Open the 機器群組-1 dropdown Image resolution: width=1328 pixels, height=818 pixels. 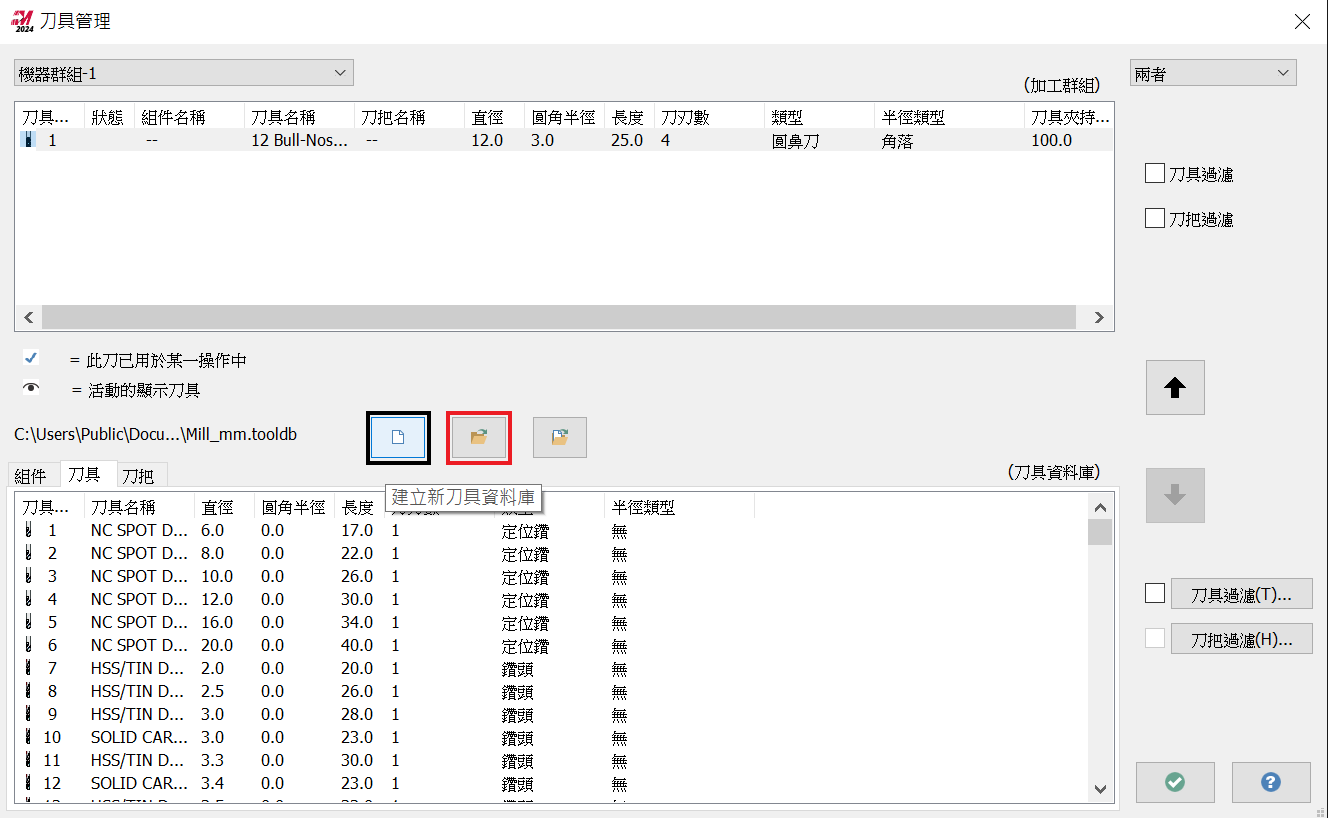[x=184, y=73]
